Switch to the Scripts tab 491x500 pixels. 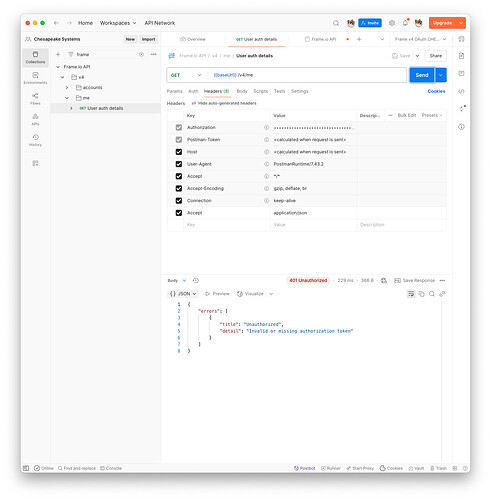[260, 91]
